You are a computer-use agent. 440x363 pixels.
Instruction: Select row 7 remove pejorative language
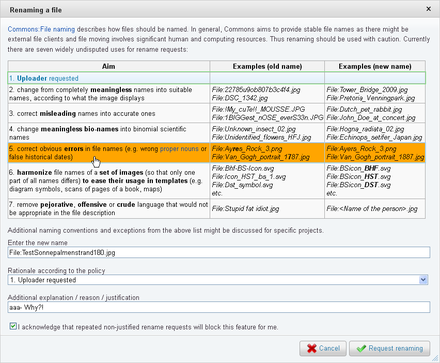click(217, 209)
